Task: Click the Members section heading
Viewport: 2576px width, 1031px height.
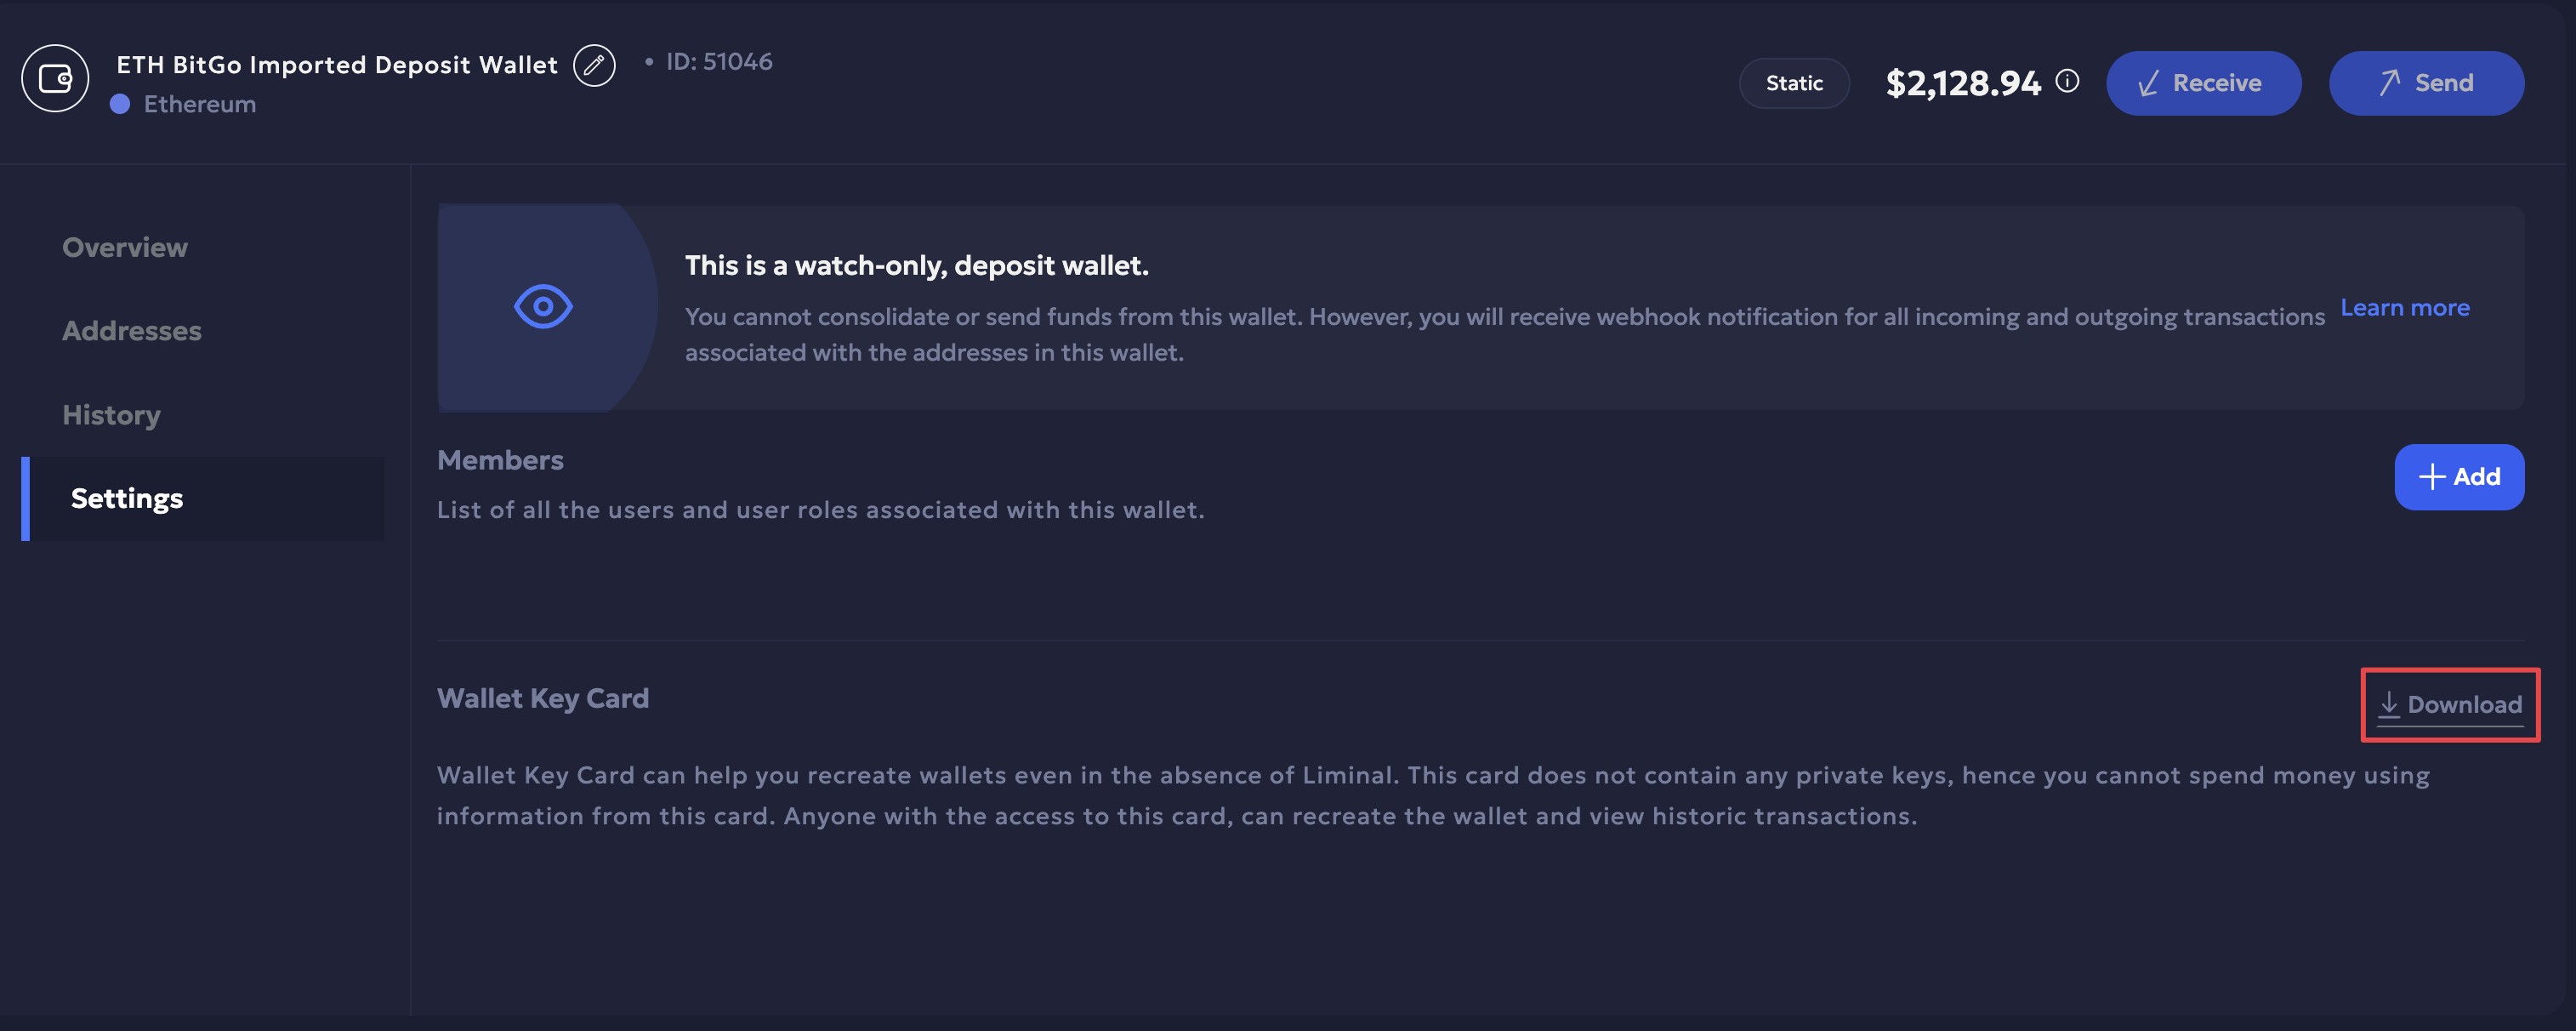Action: click(x=500, y=460)
